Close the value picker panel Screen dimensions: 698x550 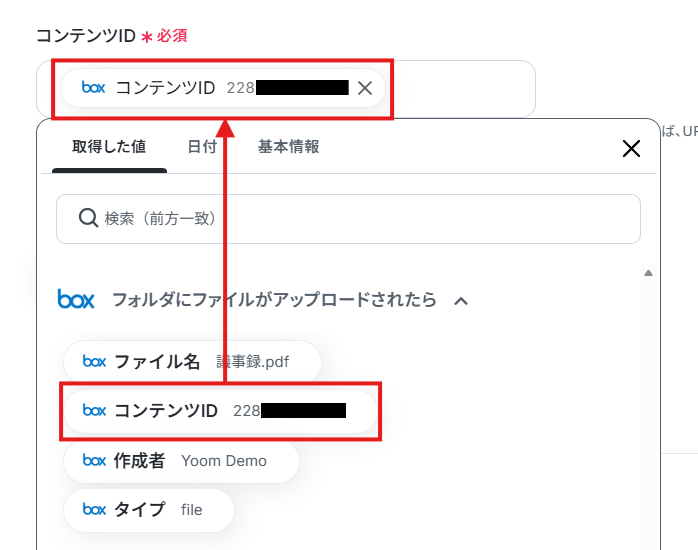coord(631,149)
